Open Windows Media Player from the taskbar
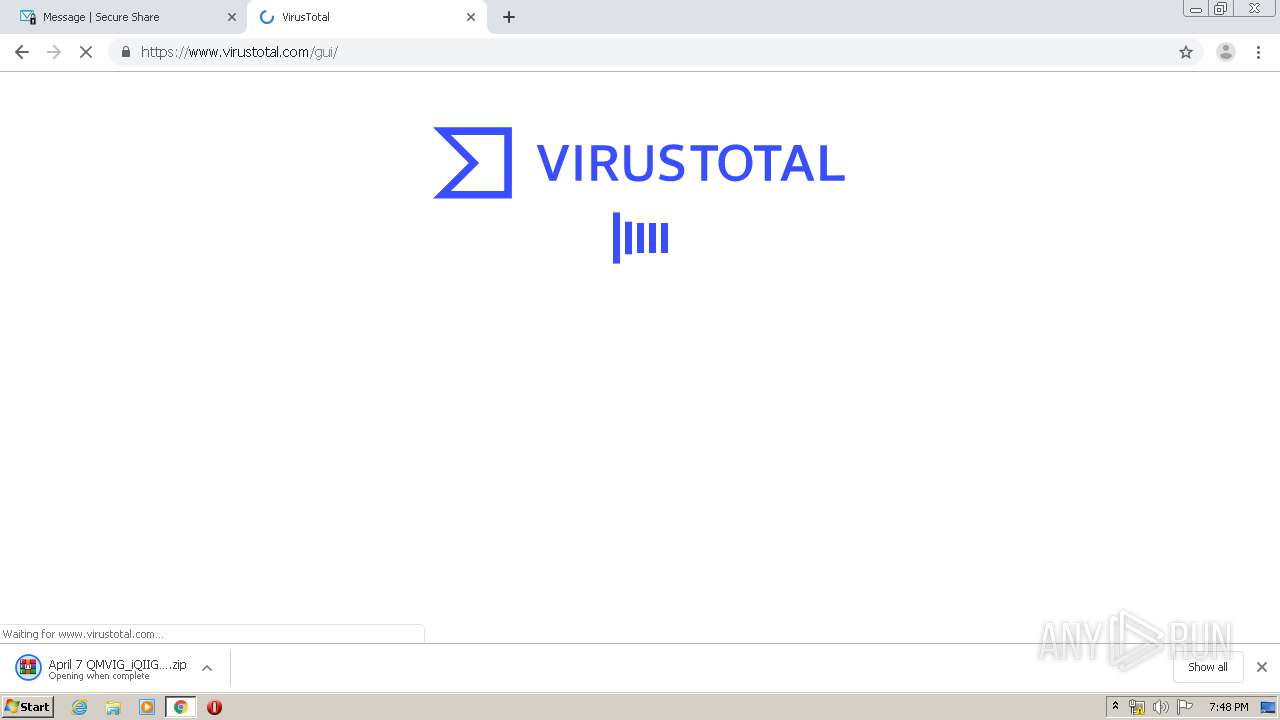1280x720 pixels. (x=147, y=707)
